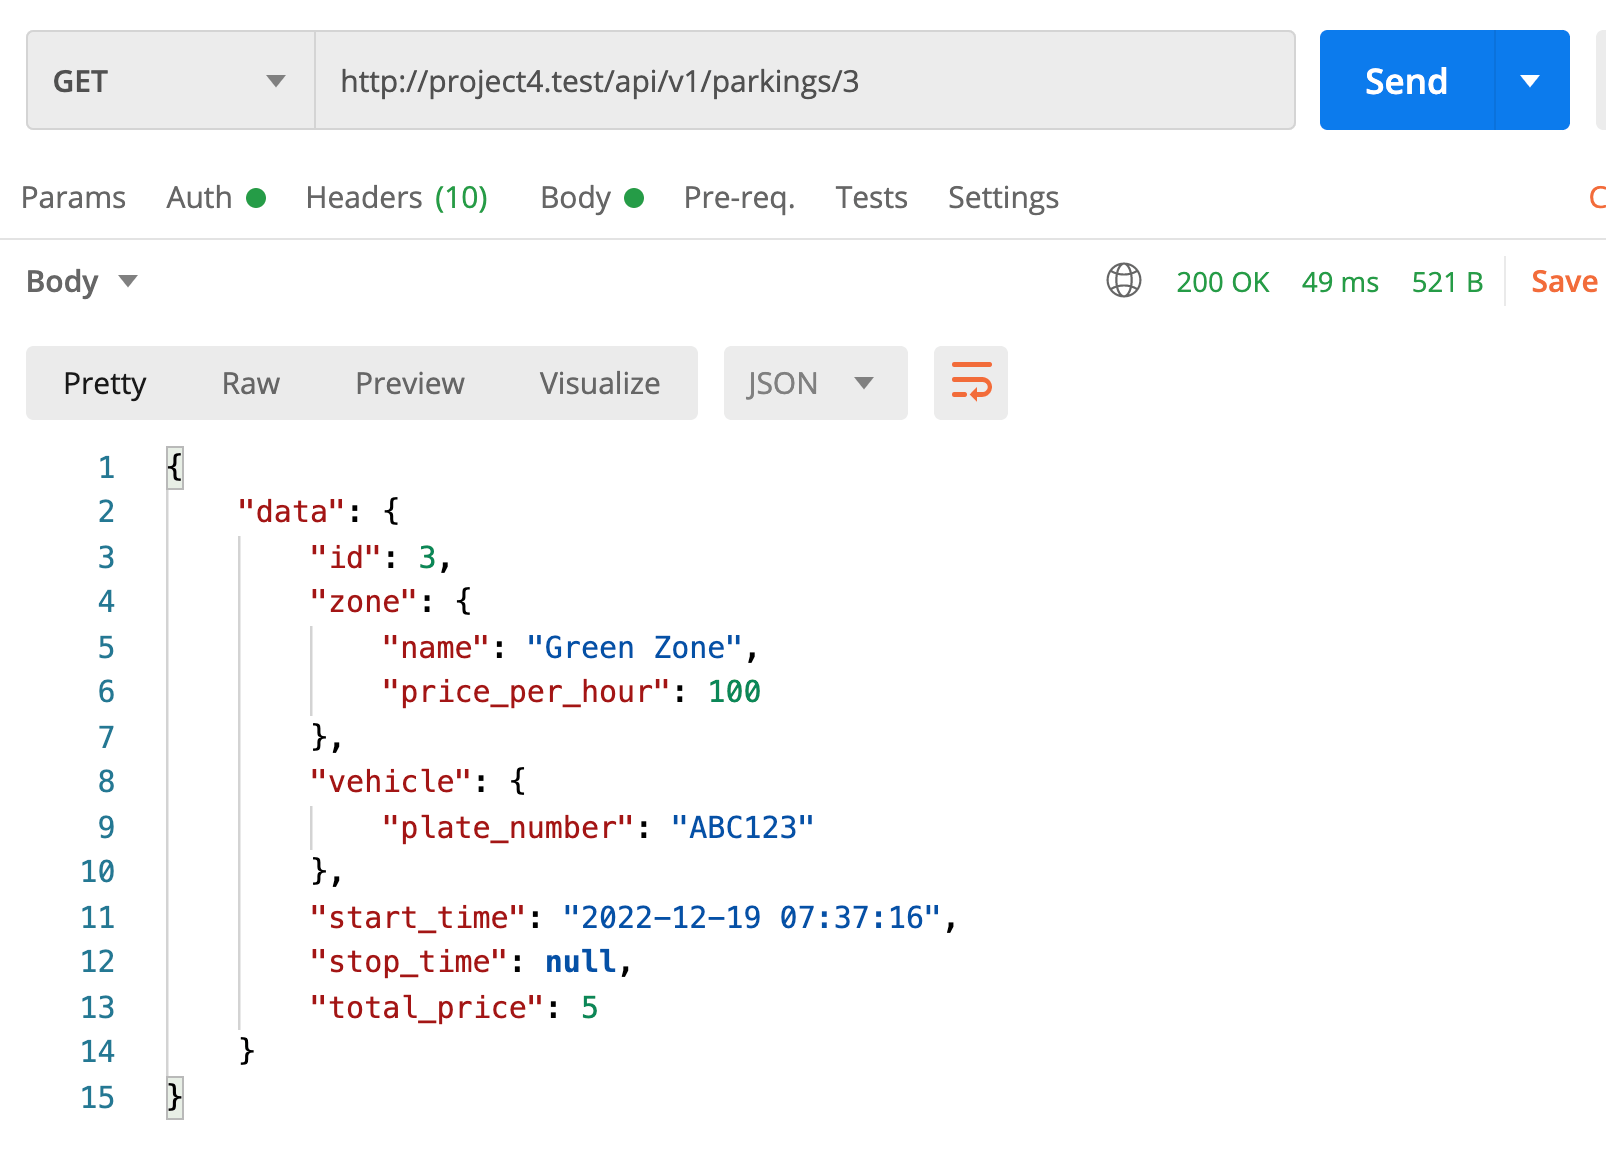The height and width of the screenshot is (1172, 1606).
Task: Switch to the Headers (10) tab
Action: coord(396,197)
